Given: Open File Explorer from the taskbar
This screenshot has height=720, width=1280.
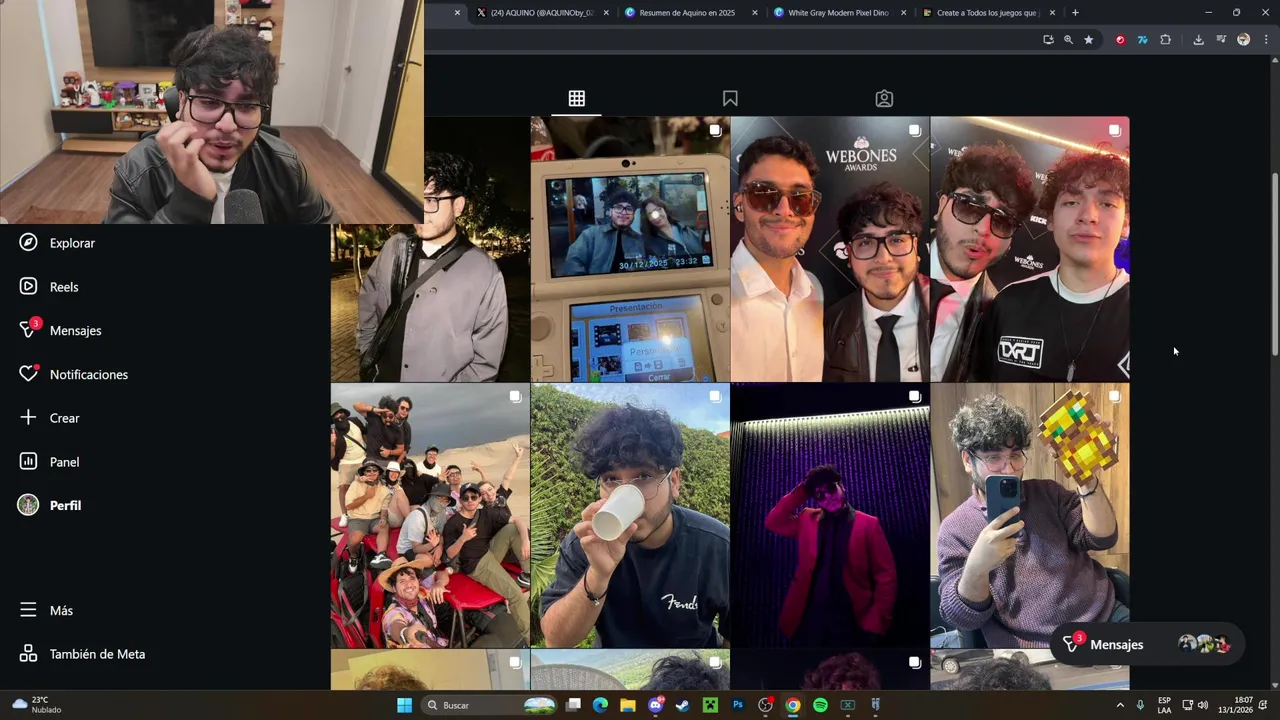Looking at the screenshot, I should (628, 705).
